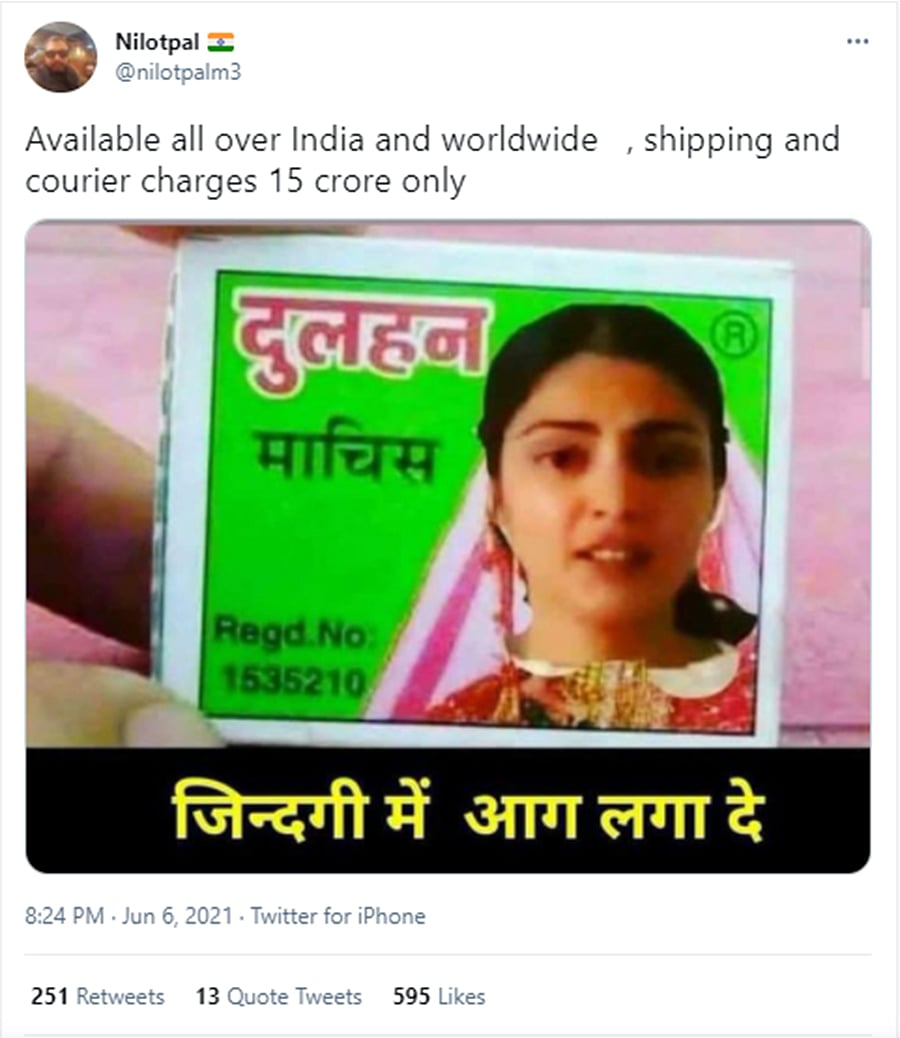Click the registered trademark symbol on matchbox
Viewport: 900px width, 1038px height.
(735, 335)
